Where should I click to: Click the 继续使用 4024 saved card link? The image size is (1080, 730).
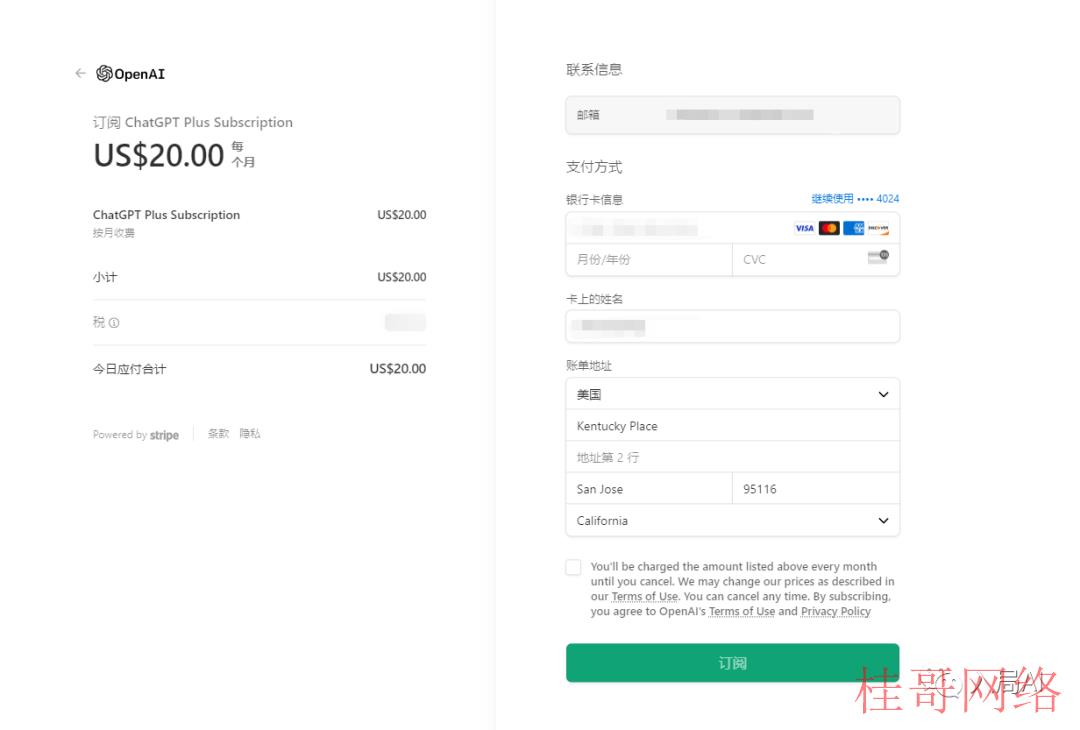point(855,199)
